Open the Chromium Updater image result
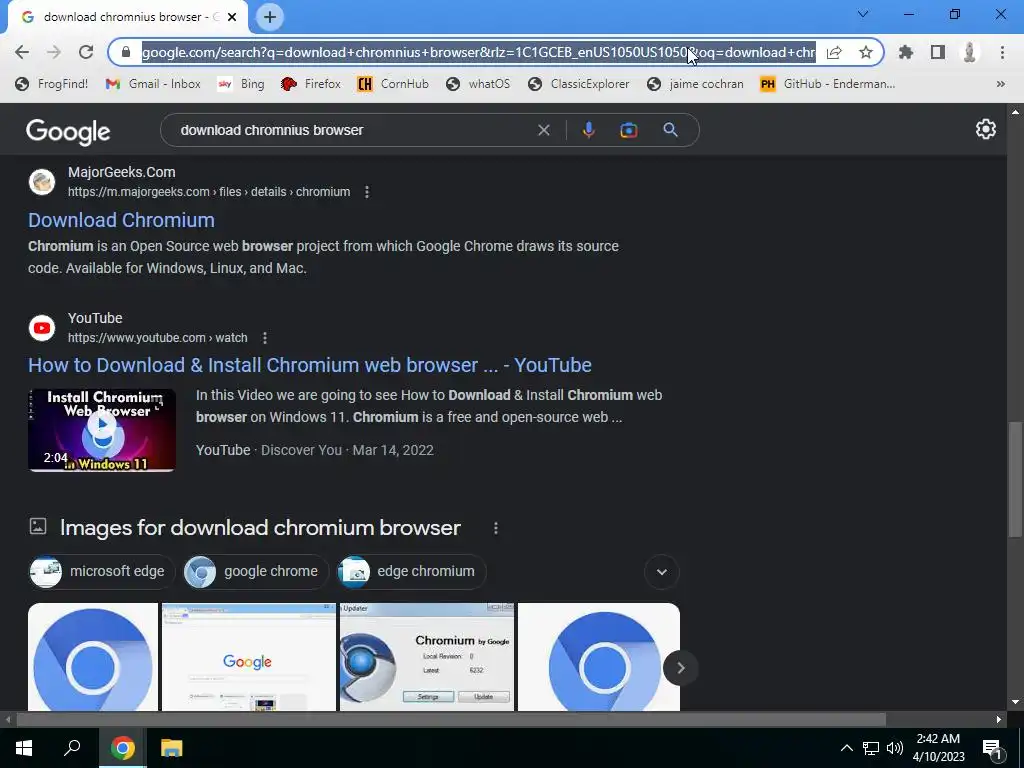Image resolution: width=1024 pixels, height=768 pixels. [x=427, y=657]
